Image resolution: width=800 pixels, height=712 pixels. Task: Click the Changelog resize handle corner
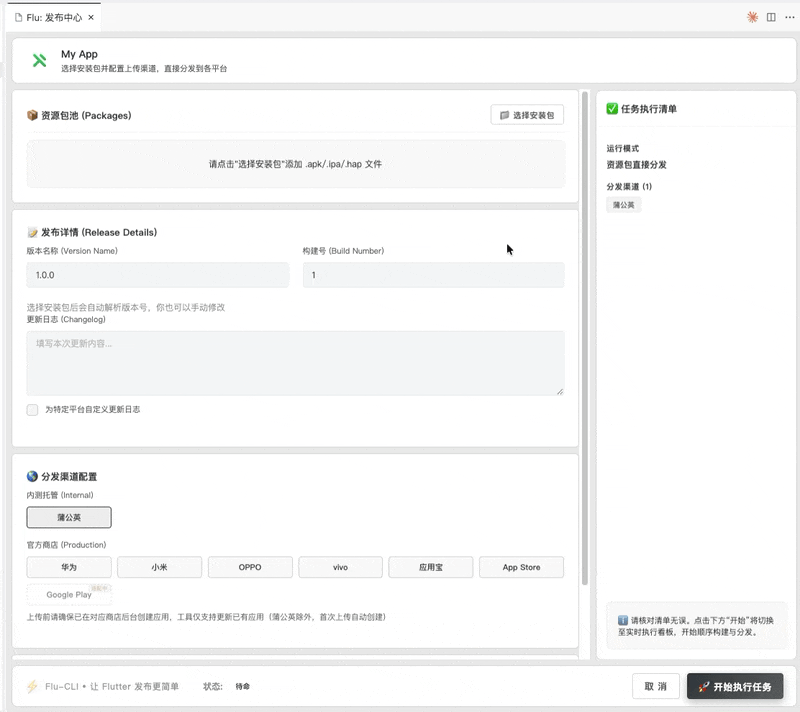[560, 392]
